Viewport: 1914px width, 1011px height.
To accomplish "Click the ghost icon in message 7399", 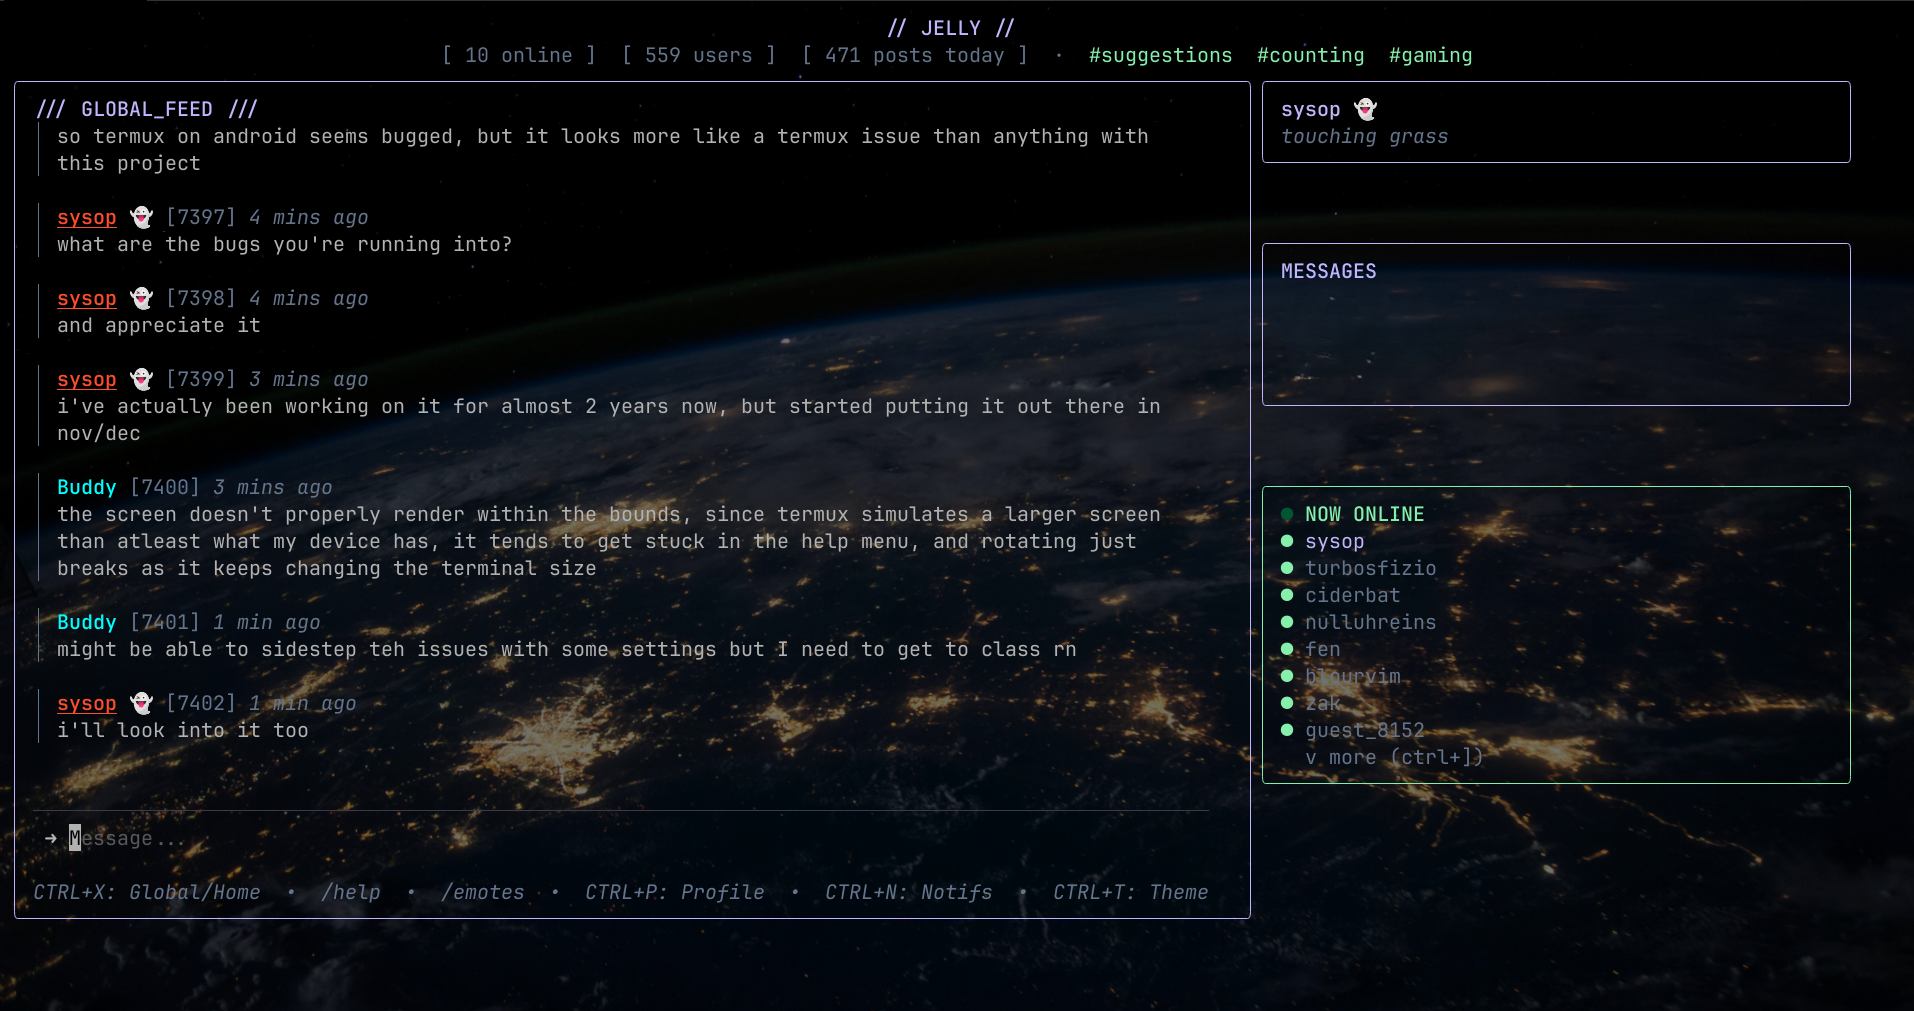I will pos(141,378).
